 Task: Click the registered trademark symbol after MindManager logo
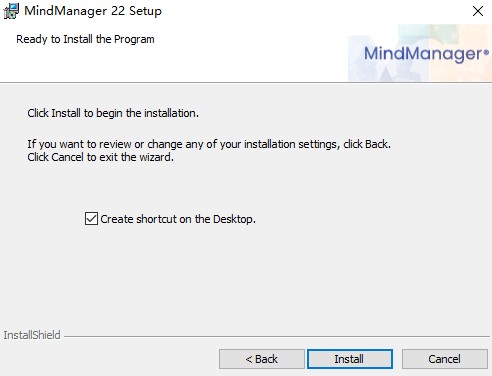[x=486, y=52]
